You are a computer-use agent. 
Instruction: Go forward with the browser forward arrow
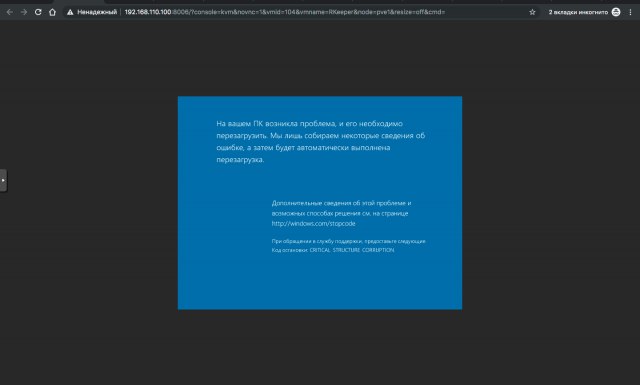(24, 12)
